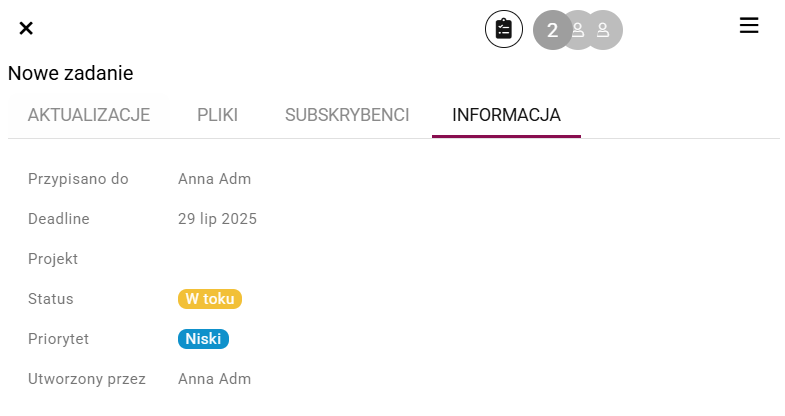Click the middle subscriber avatar icon
The image size is (785, 416).
point(579,30)
